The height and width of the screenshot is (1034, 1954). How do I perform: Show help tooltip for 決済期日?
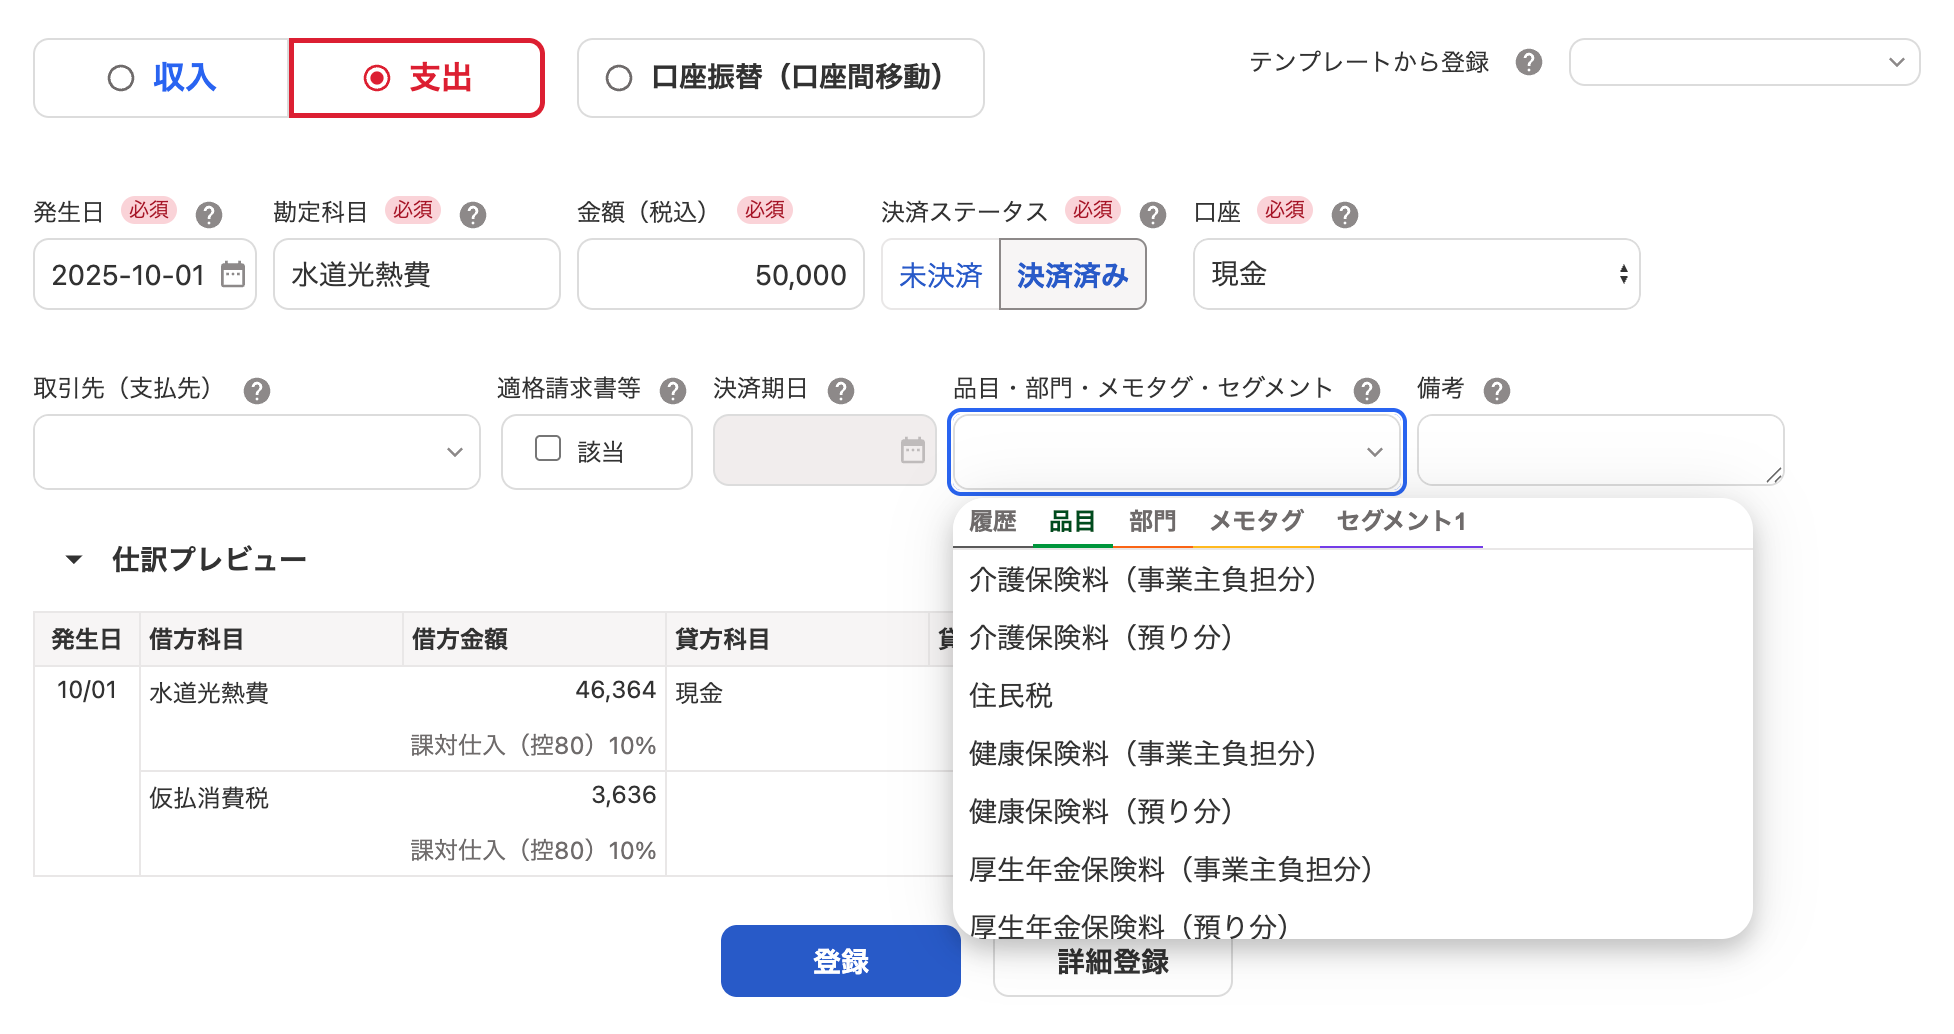(840, 390)
